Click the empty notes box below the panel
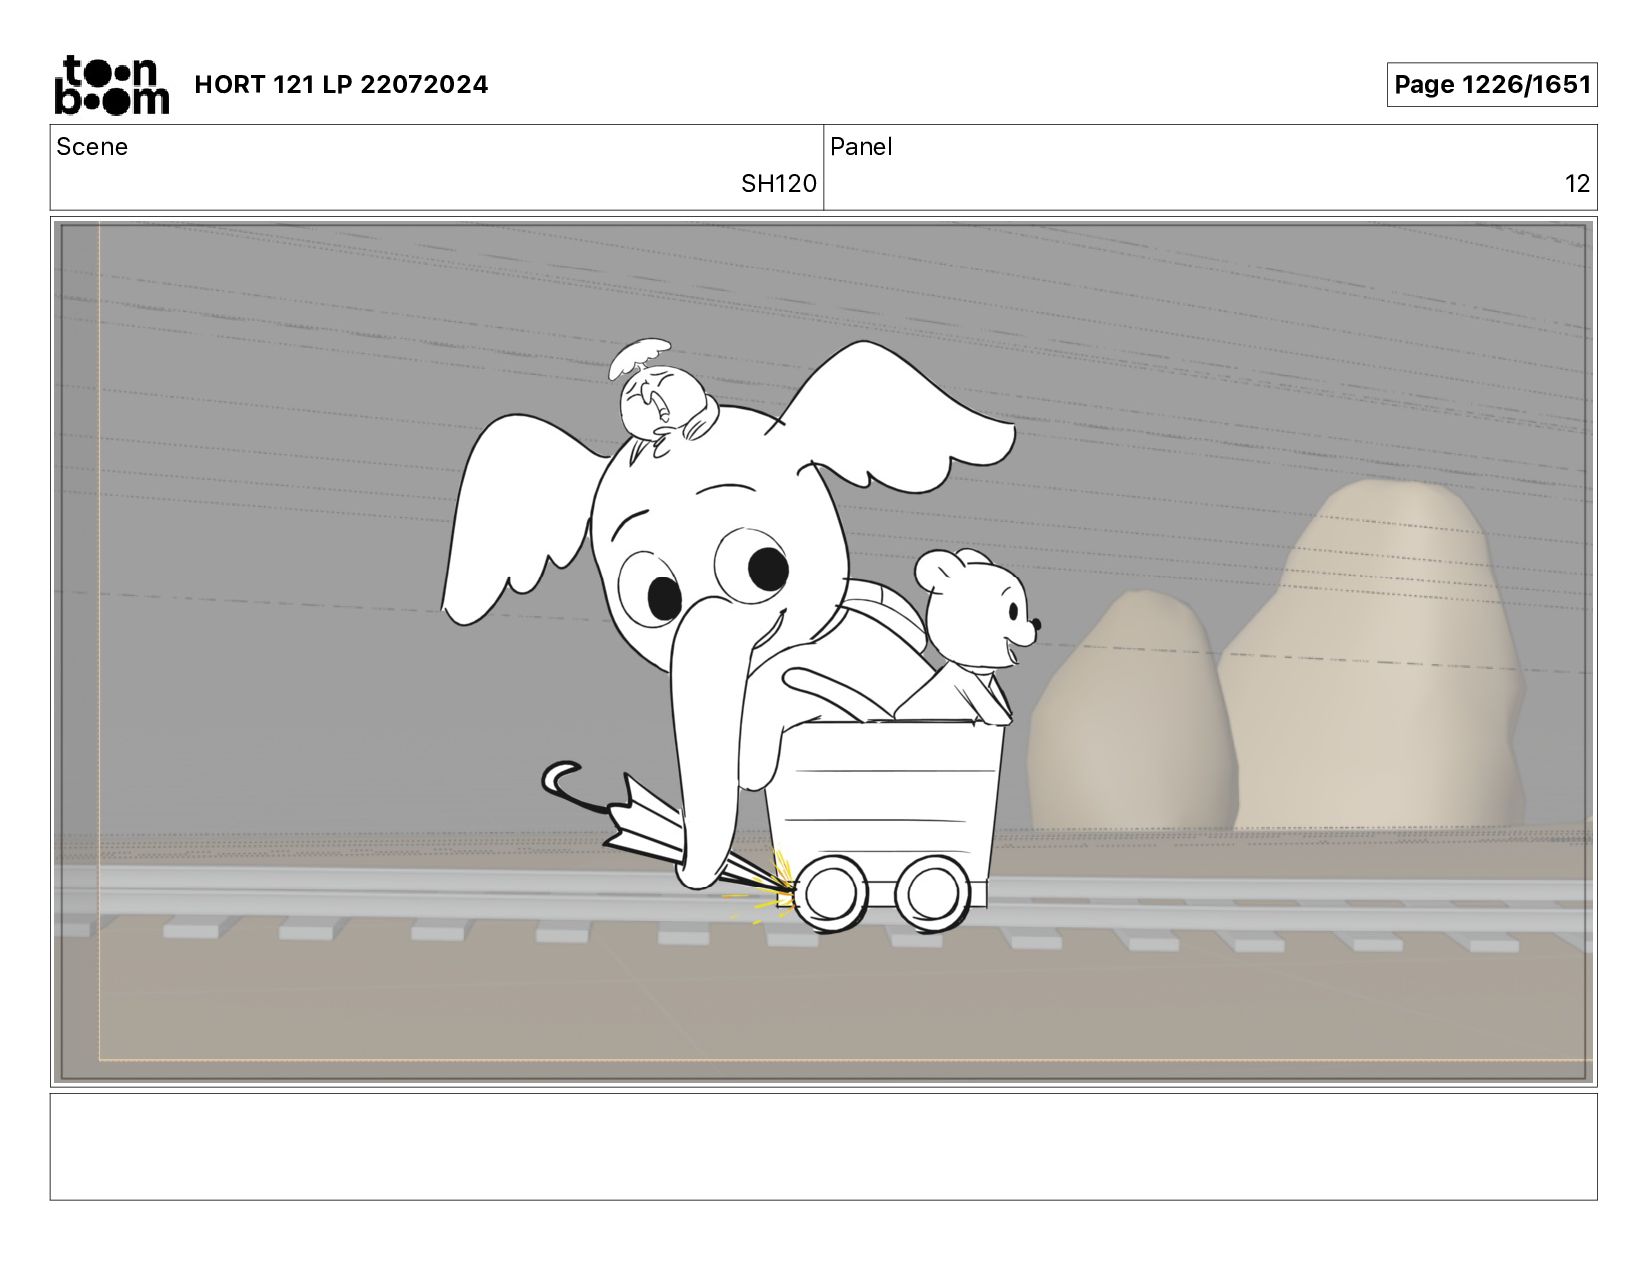 coord(824,1147)
